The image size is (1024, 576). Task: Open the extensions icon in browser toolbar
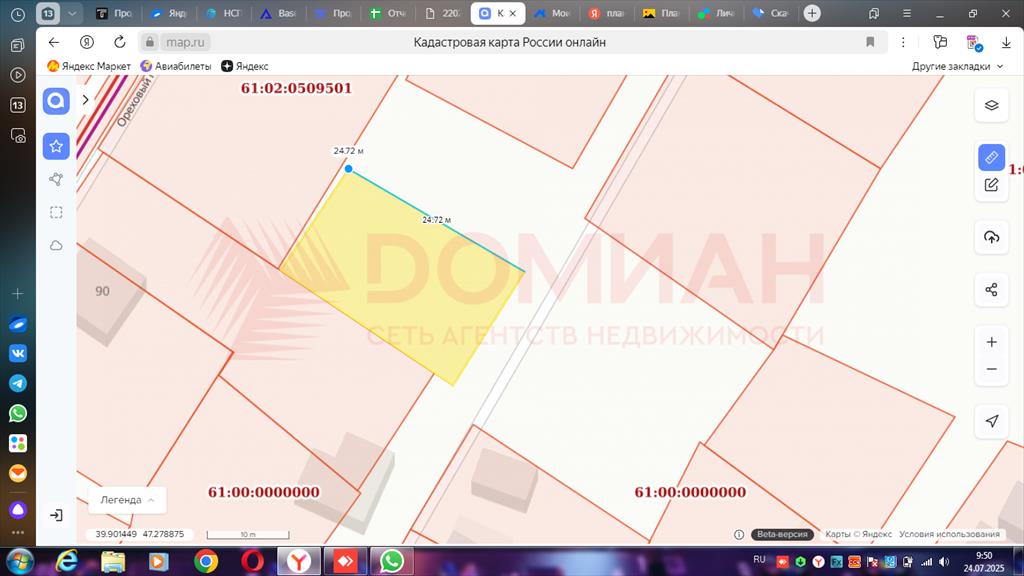[x=973, y=42]
